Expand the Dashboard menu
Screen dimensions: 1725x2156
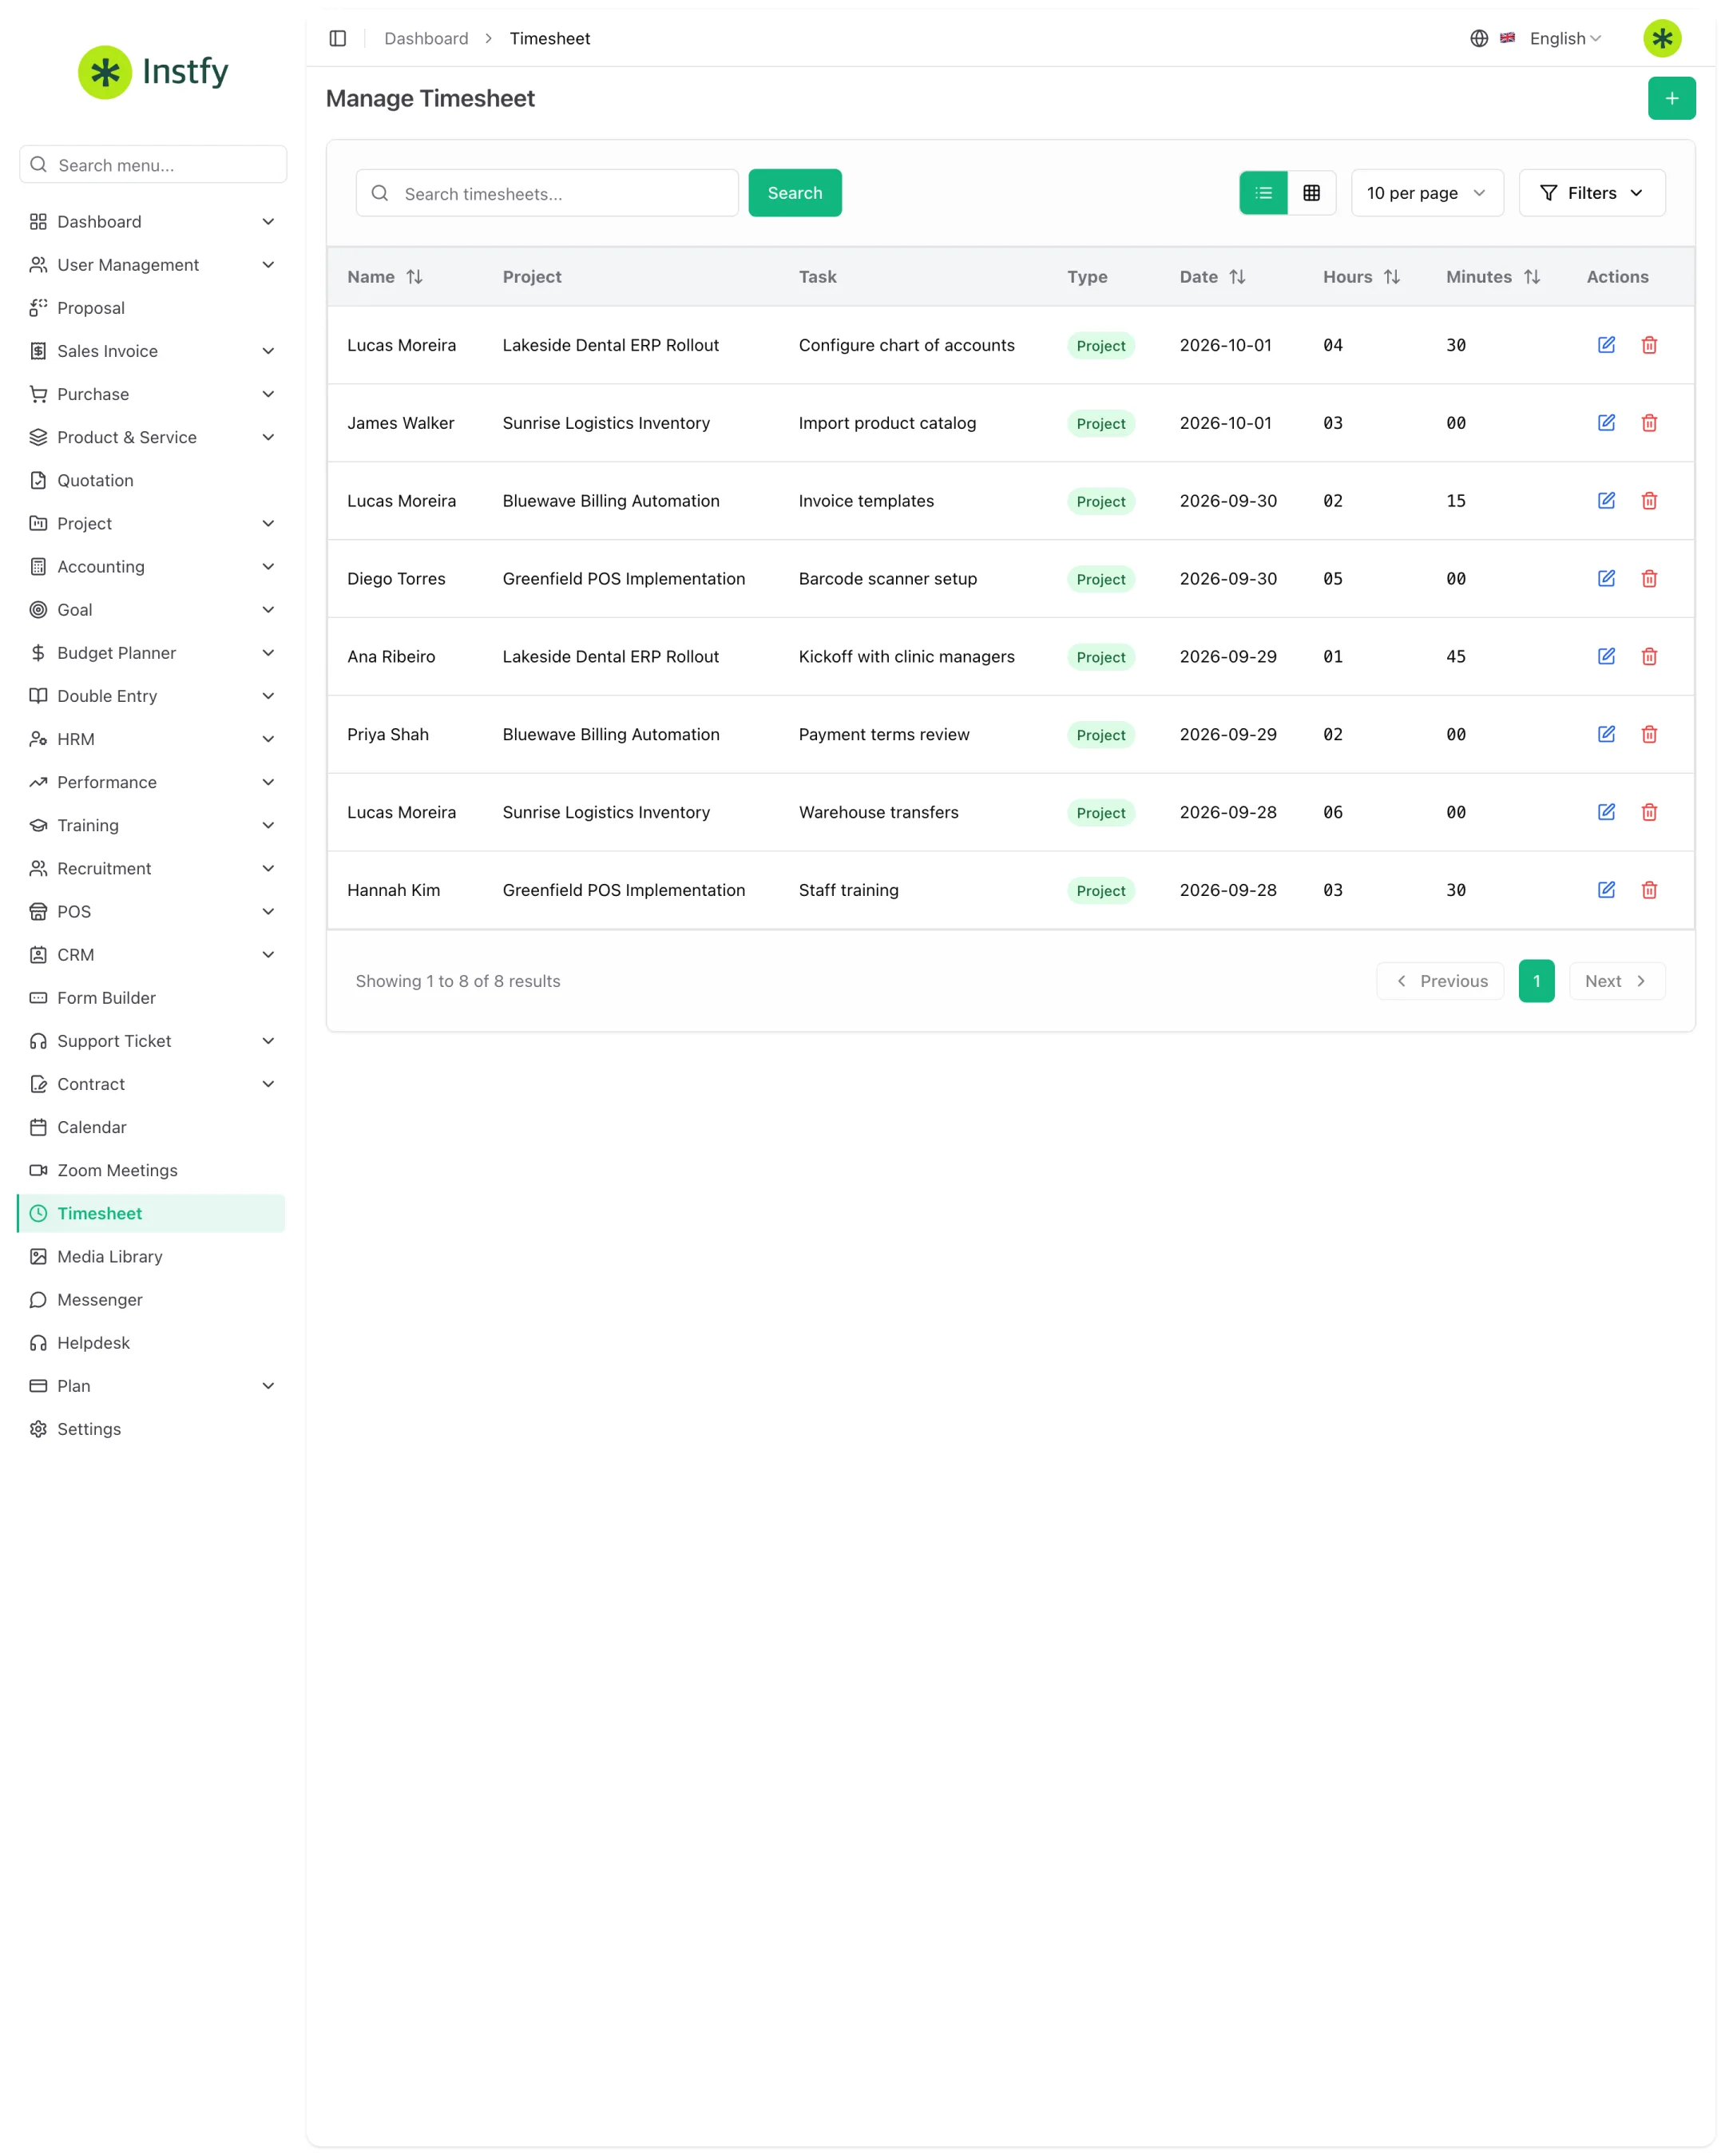(x=152, y=222)
